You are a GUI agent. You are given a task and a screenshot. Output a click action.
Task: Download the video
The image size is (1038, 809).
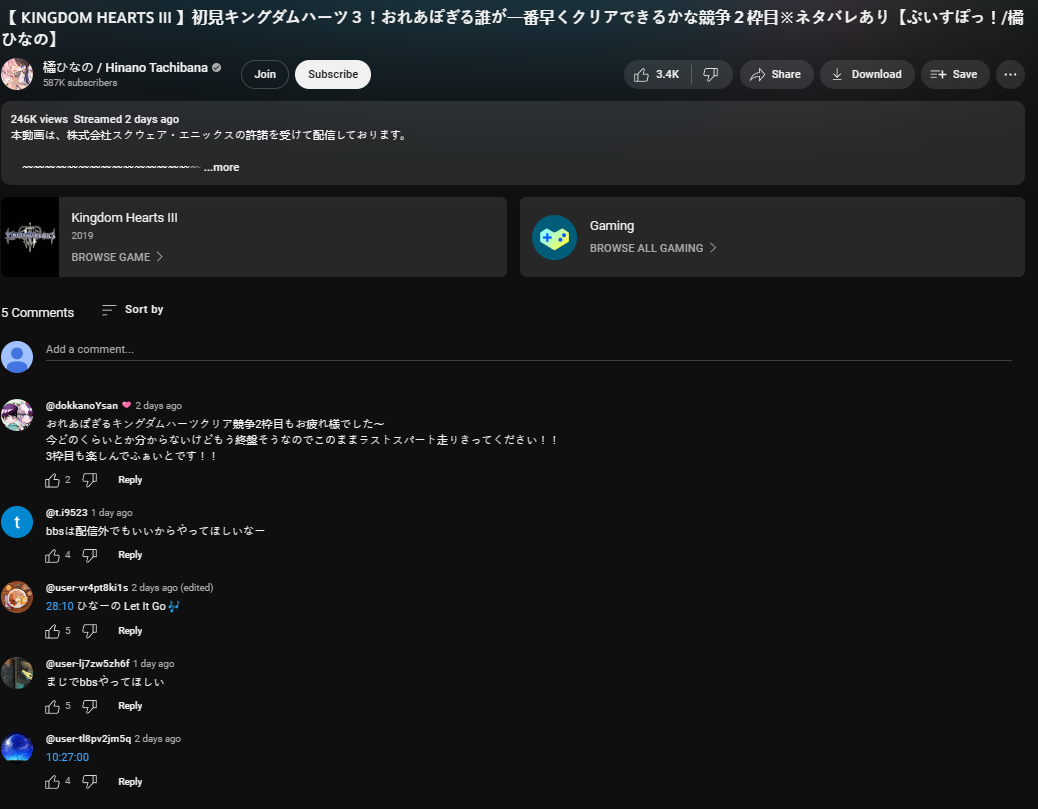pyautogui.click(x=867, y=74)
